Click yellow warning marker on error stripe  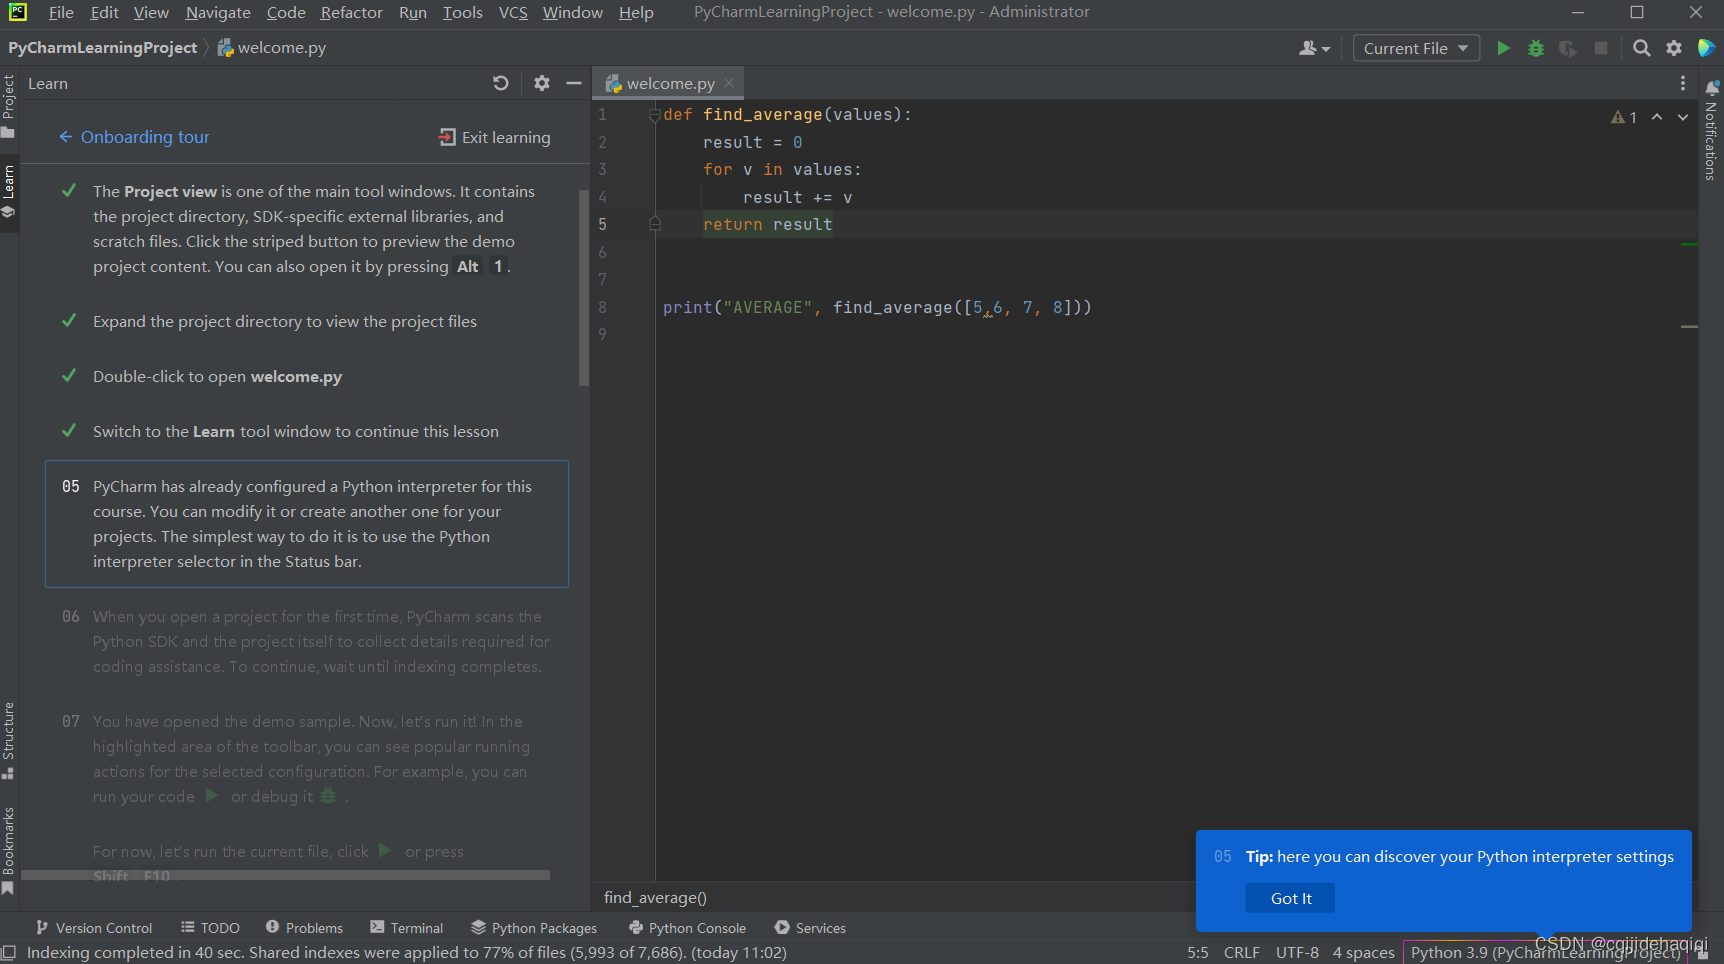[x=1690, y=327]
